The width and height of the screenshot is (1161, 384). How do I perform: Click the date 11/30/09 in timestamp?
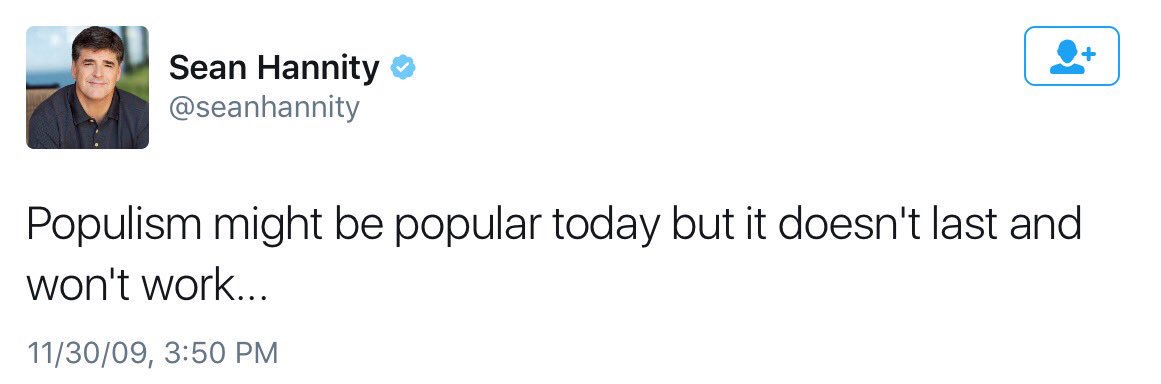click(x=88, y=352)
